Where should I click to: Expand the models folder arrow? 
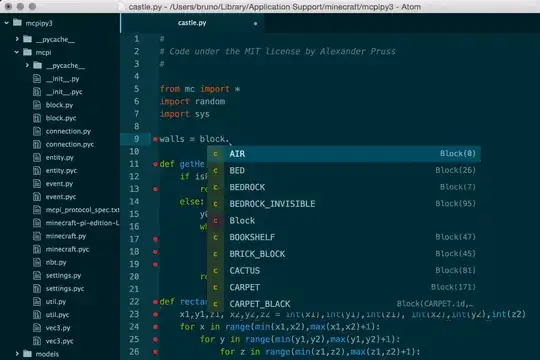pyautogui.click(x=17, y=354)
